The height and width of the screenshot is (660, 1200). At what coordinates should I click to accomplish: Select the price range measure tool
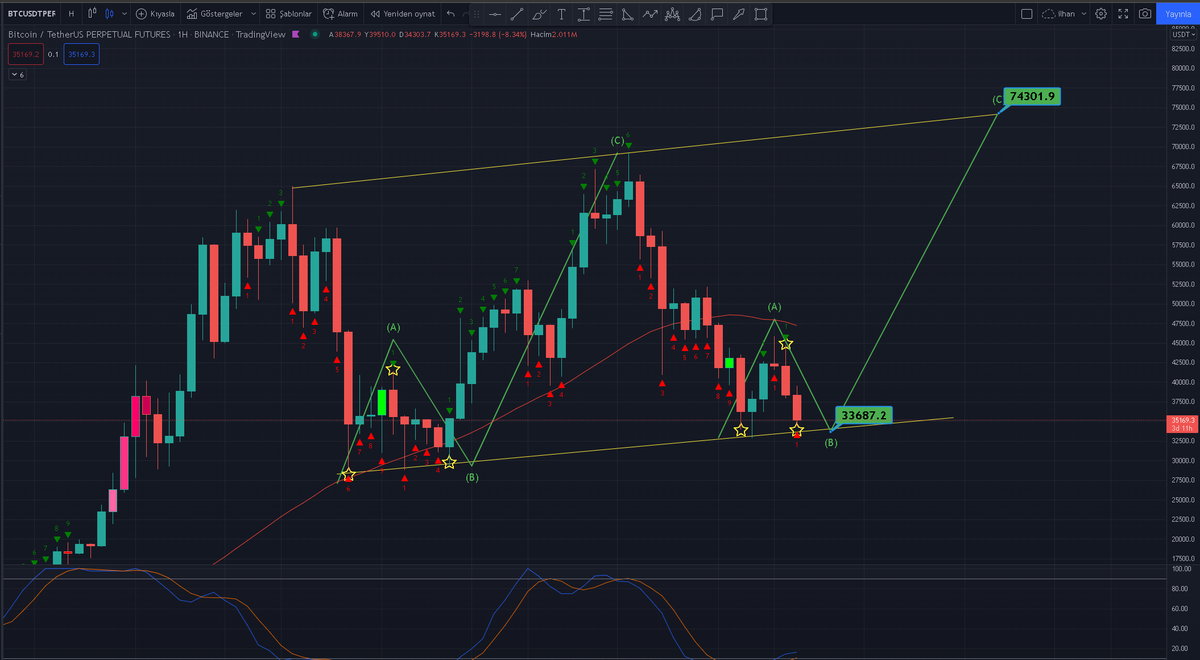coord(584,14)
